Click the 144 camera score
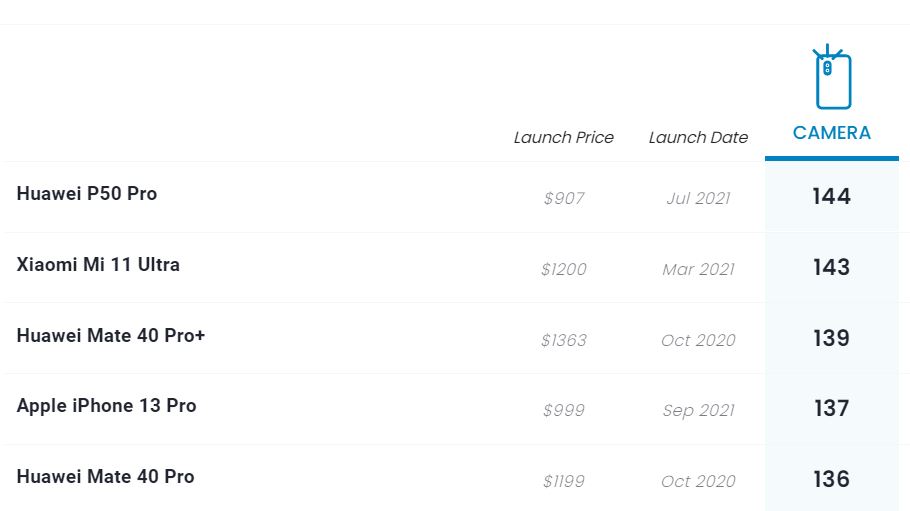910x511 pixels. click(832, 196)
